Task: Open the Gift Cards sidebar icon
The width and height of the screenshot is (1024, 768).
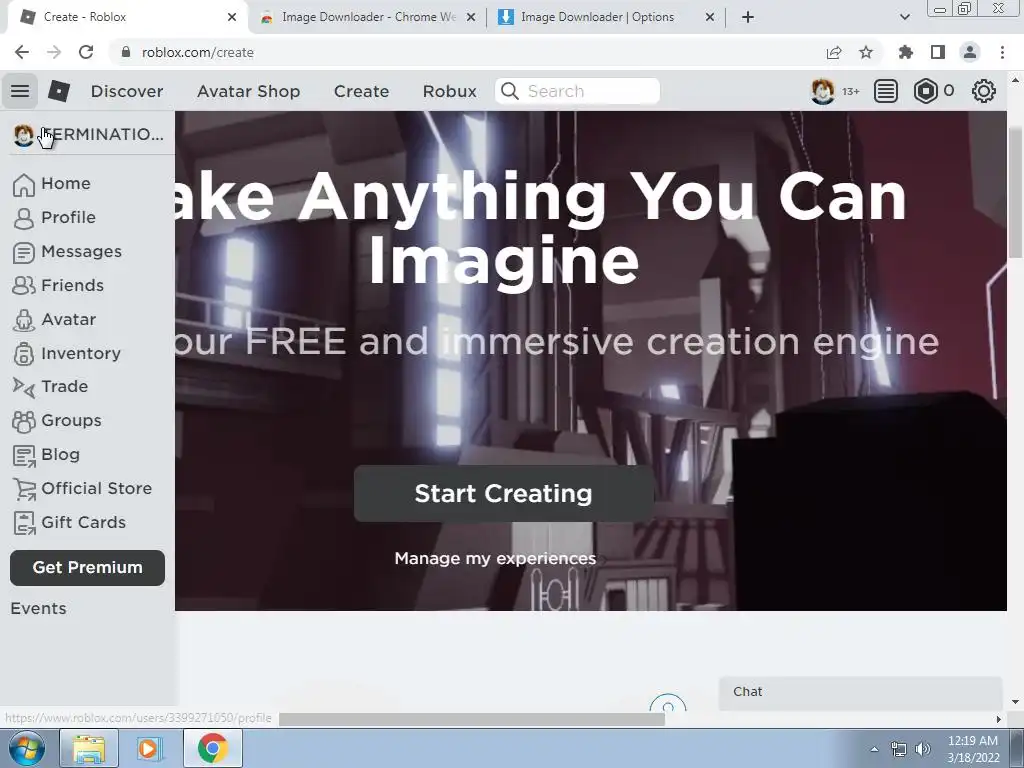Action: pos(24,523)
